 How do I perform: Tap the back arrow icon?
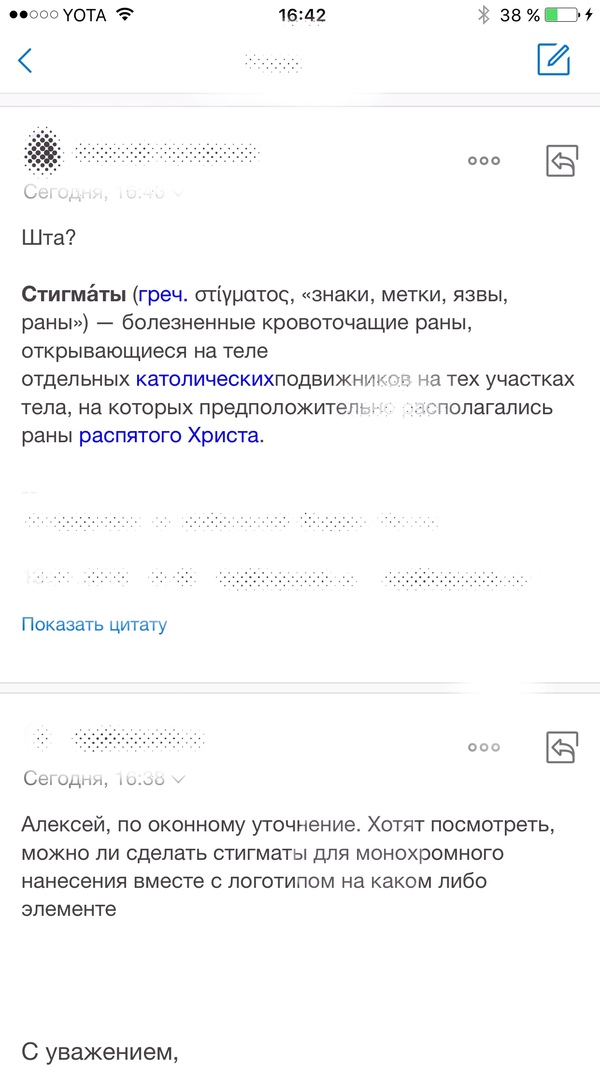point(26,60)
